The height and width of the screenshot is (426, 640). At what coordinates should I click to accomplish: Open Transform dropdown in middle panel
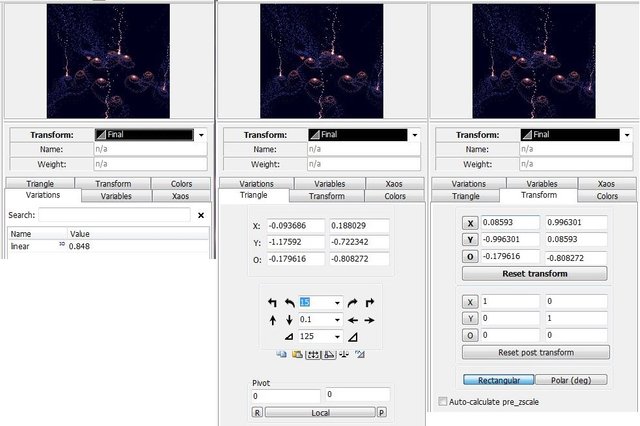click(x=415, y=135)
